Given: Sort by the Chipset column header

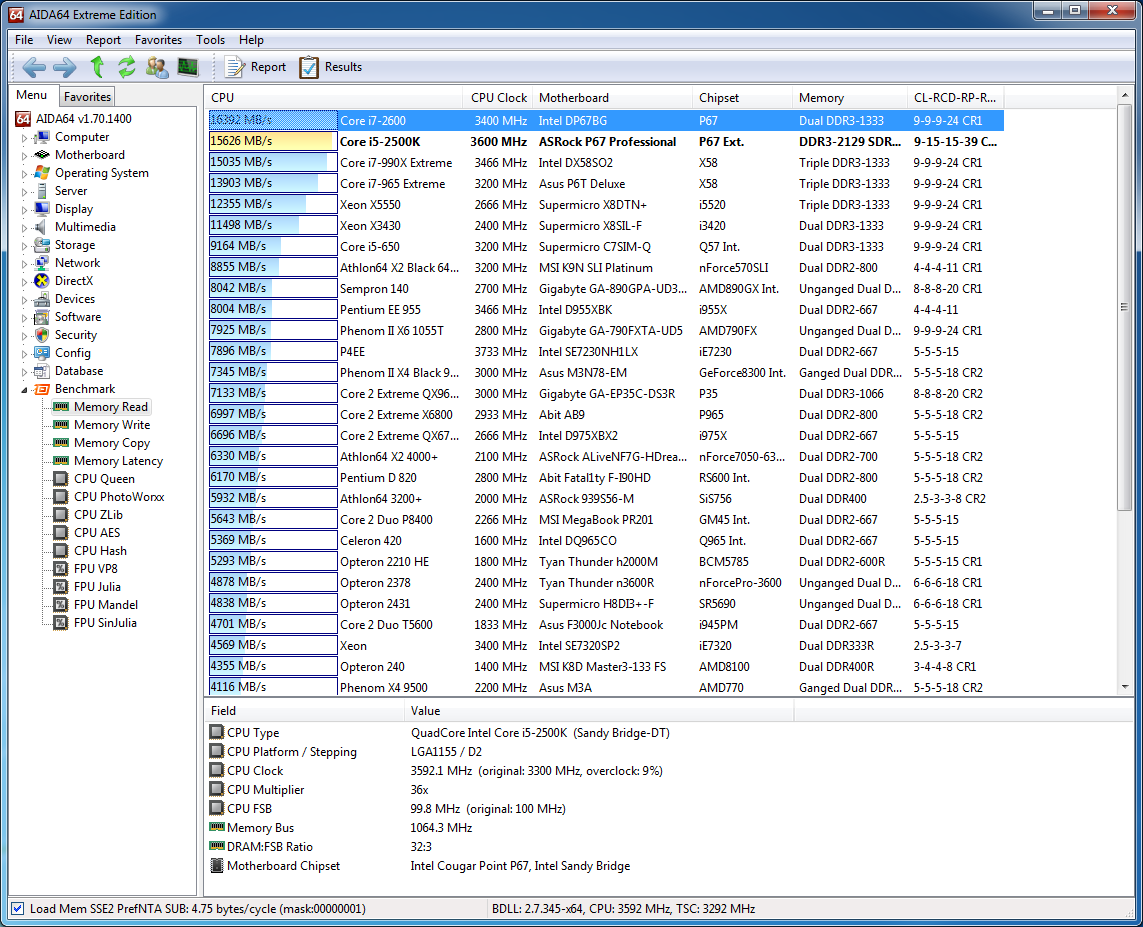Looking at the screenshot, I should [x=719, y=98].
